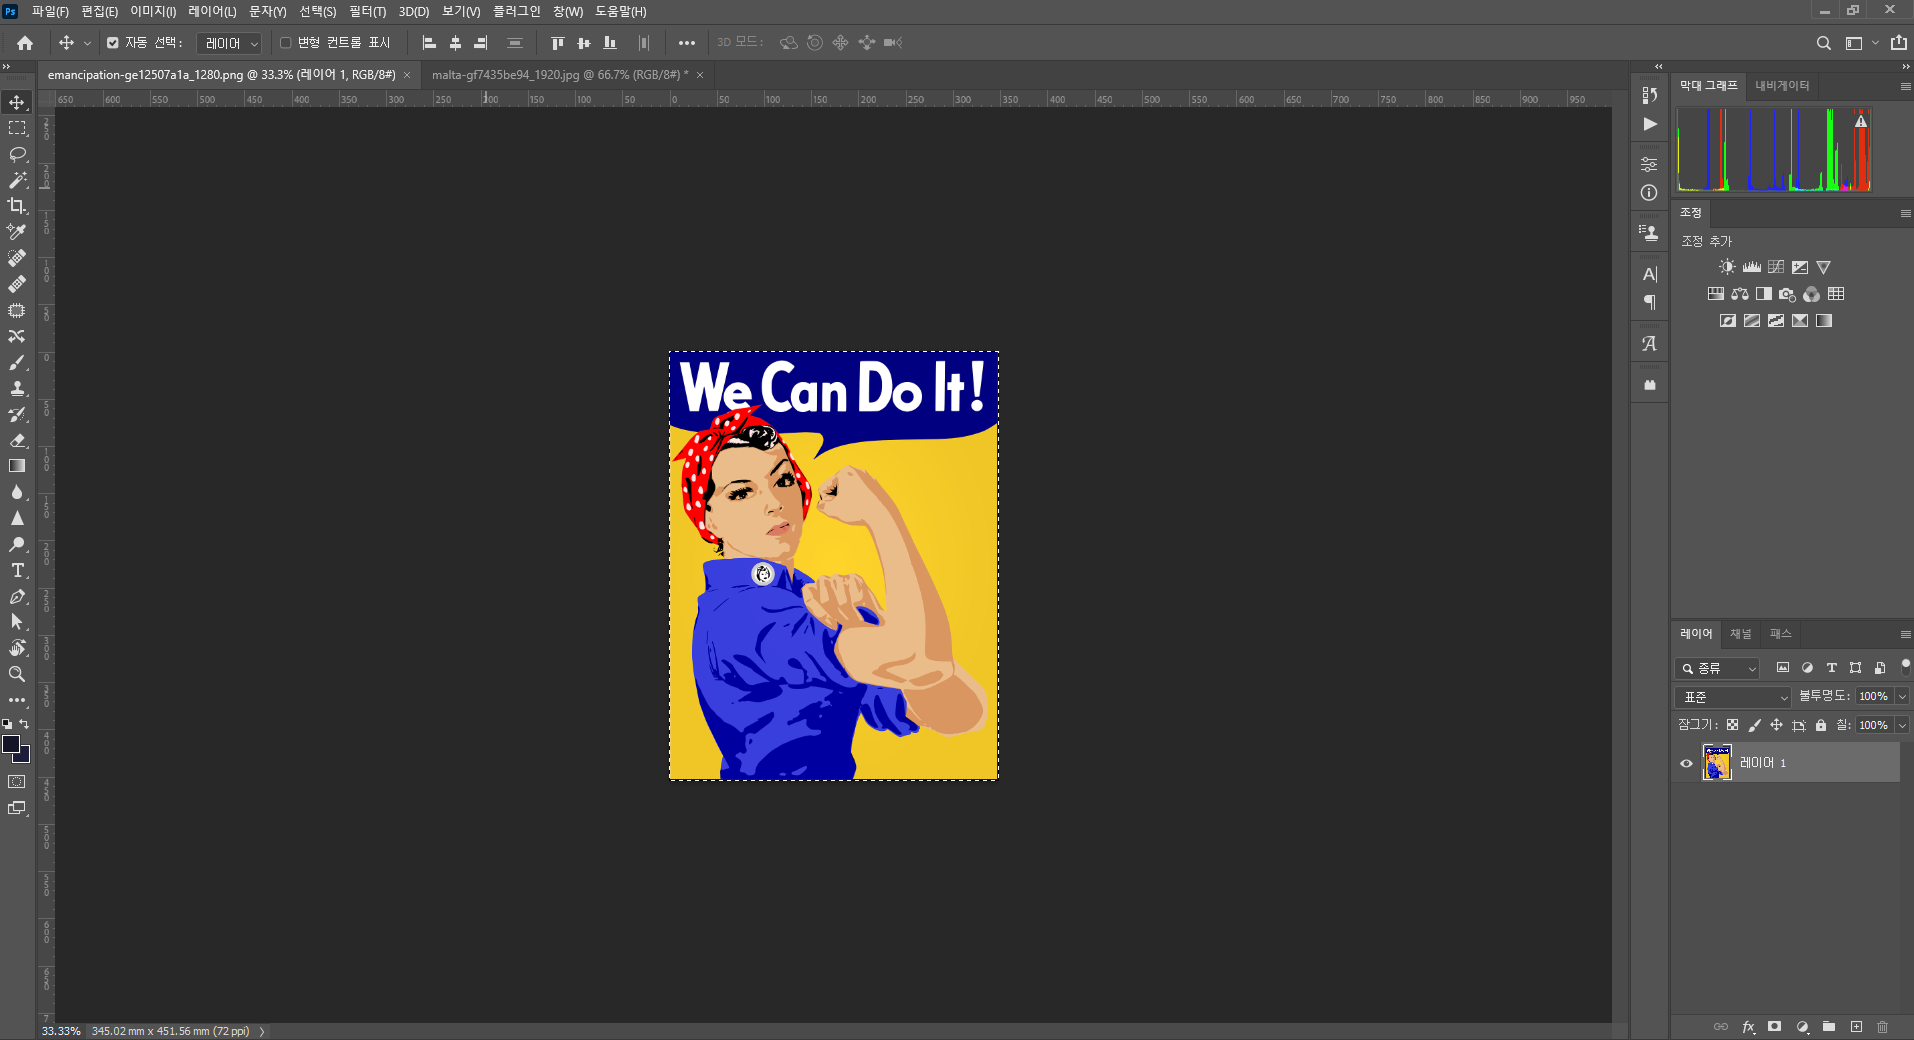
Task: Open the 이미지(I) menu
Action: [x=153, y=12]
